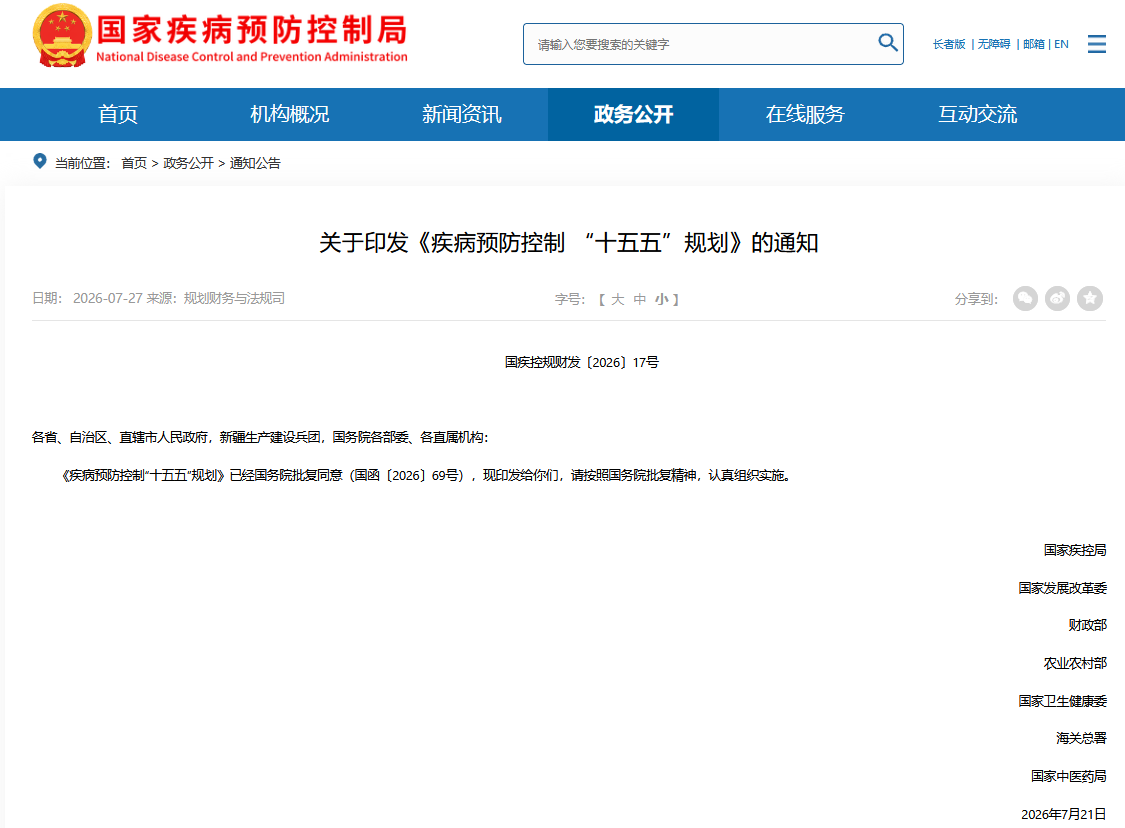Click 通知公告 breadcrumb link
This screenshot has height=828, width=1125.
(255, 163)
